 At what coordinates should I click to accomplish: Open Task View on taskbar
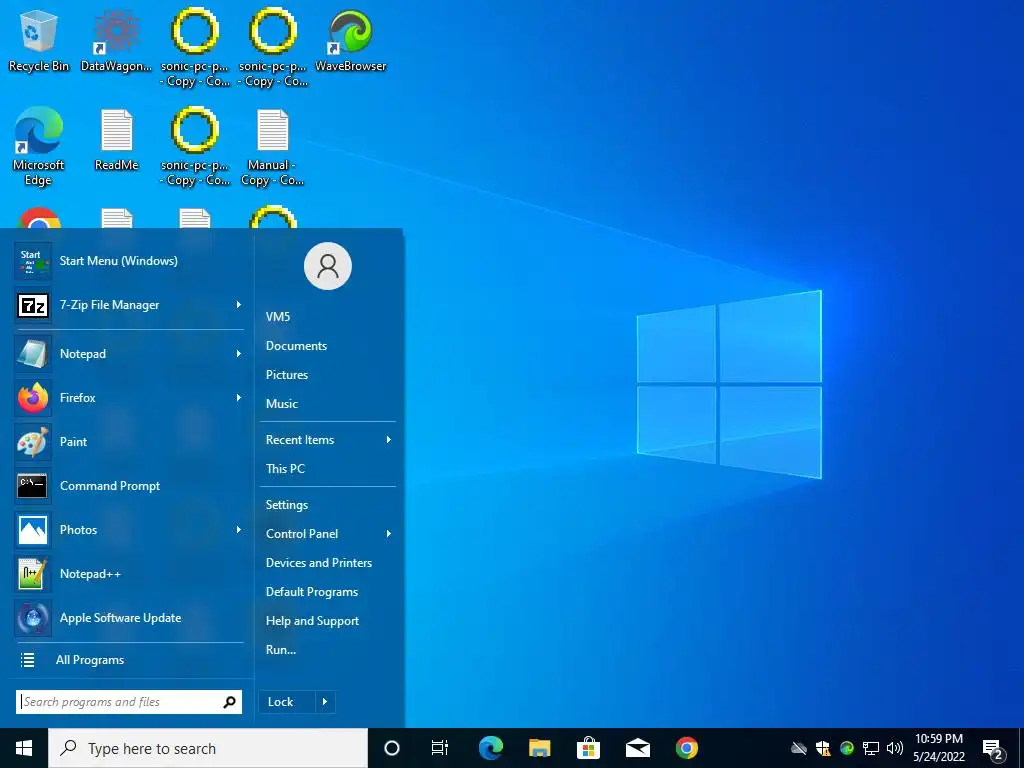tap(440, 748)
